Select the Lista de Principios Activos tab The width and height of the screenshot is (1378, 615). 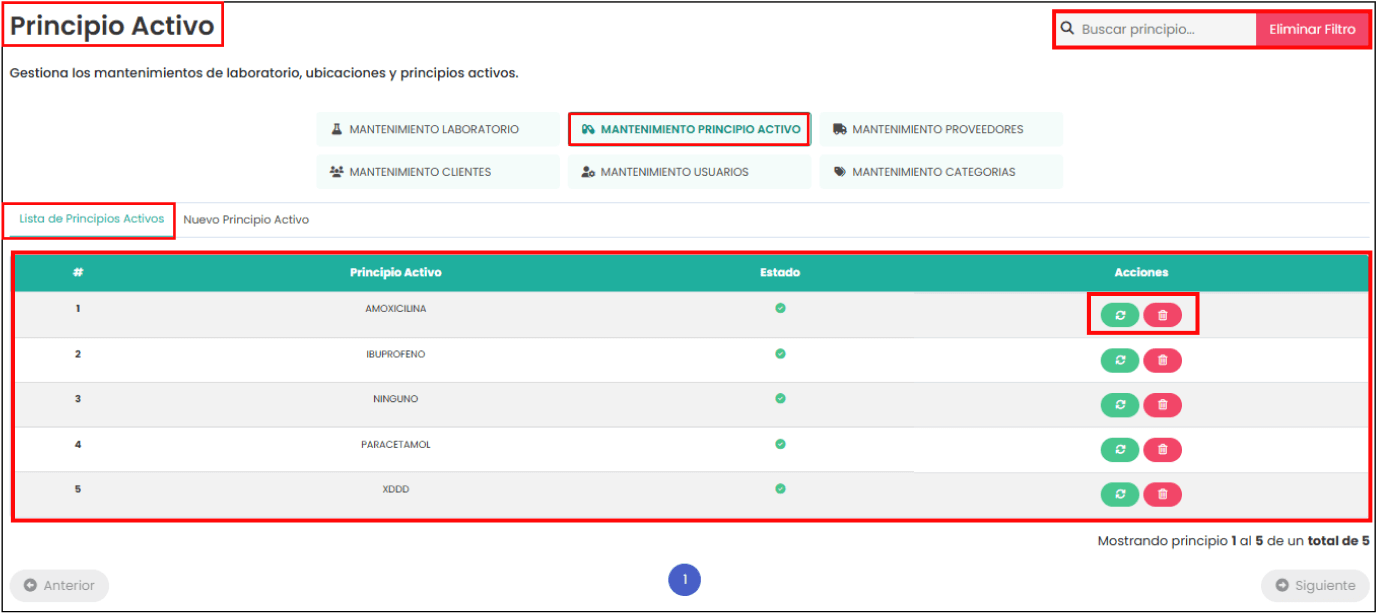pyautogui.click(x=92, y=219)
